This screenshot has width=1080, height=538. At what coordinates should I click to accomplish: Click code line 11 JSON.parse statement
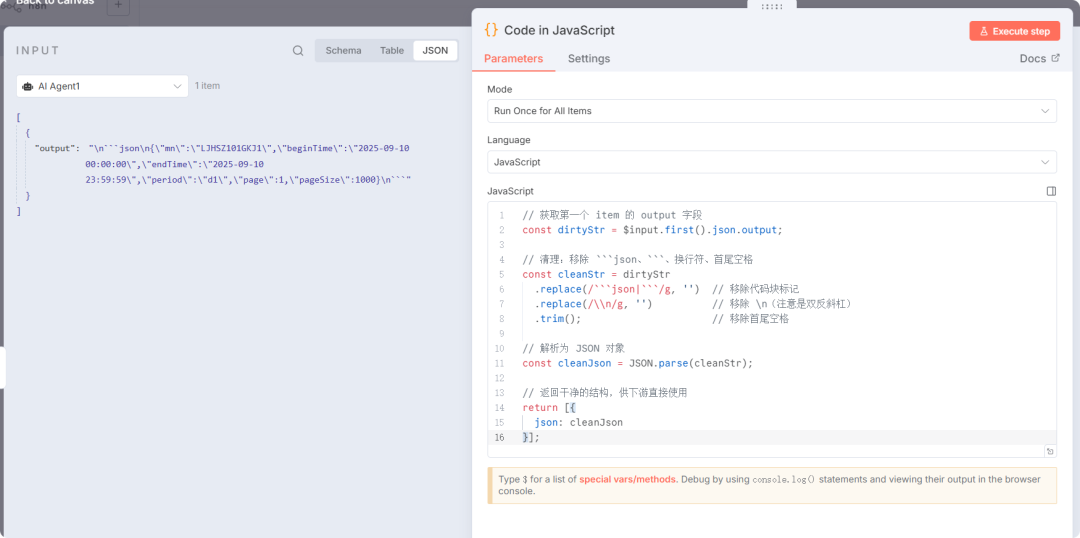(x=637, y=363)
